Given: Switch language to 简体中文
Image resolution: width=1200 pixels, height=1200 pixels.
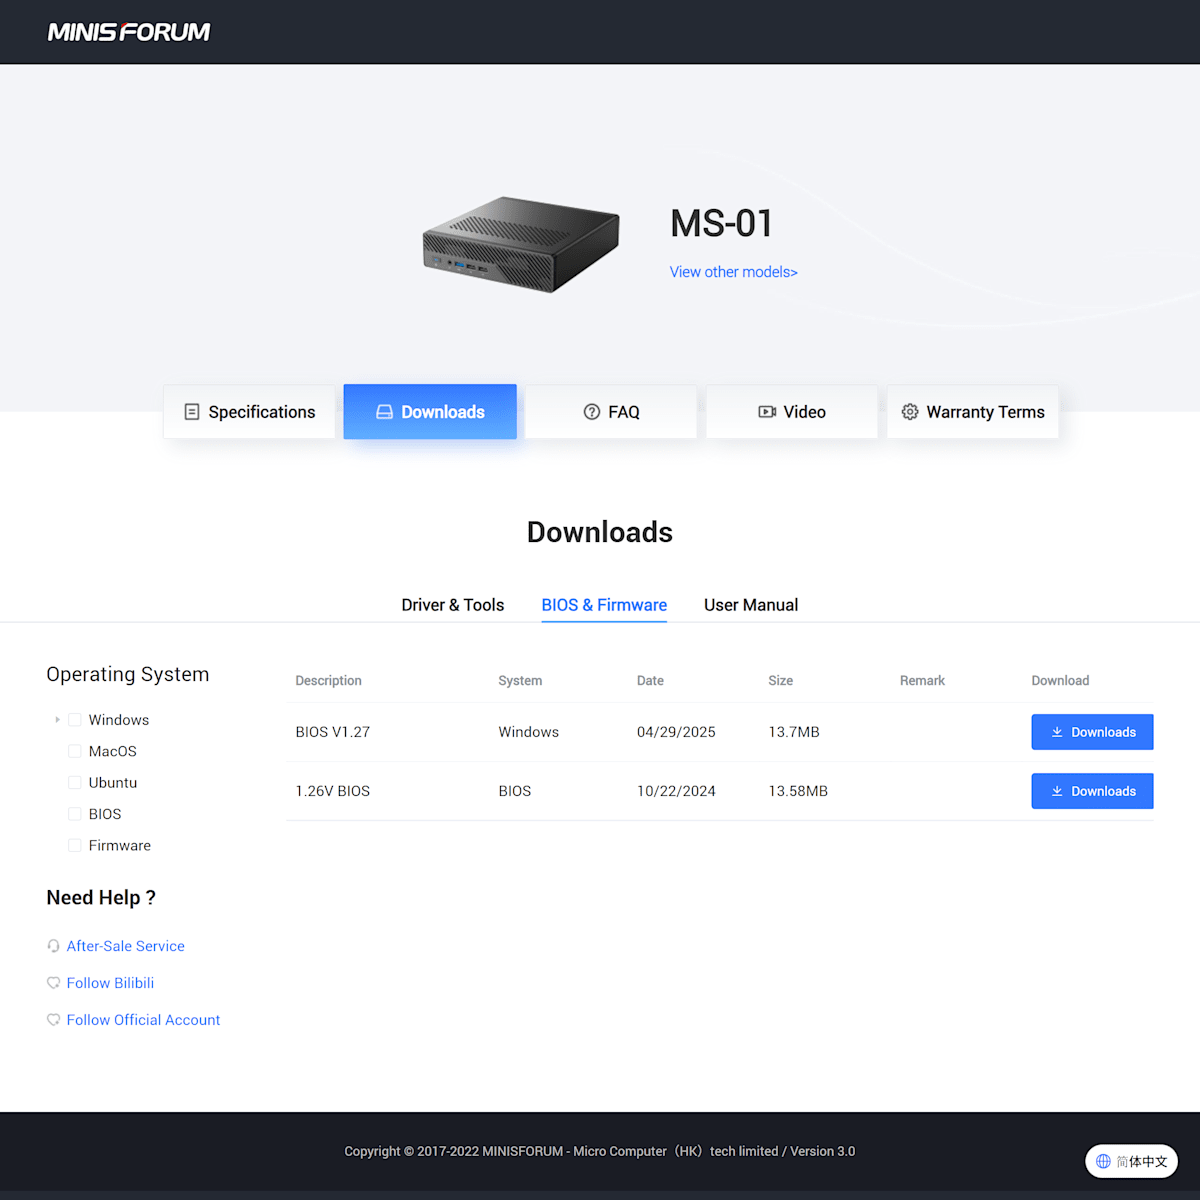Looking at the screenshot, I should (1132, 1161).
